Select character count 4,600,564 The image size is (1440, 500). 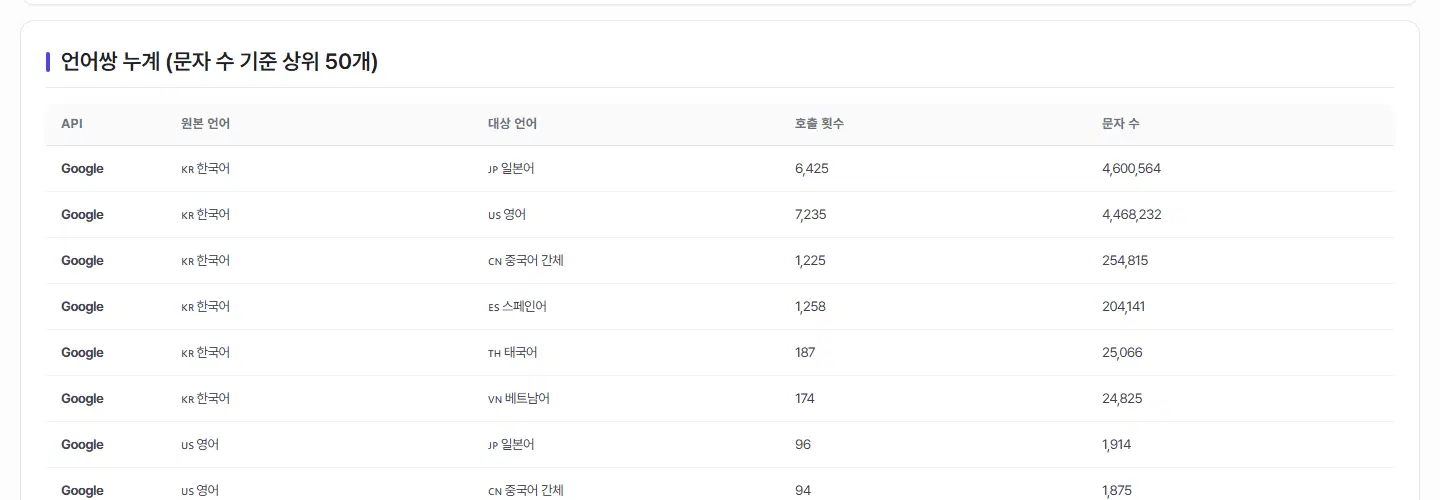1131,169
